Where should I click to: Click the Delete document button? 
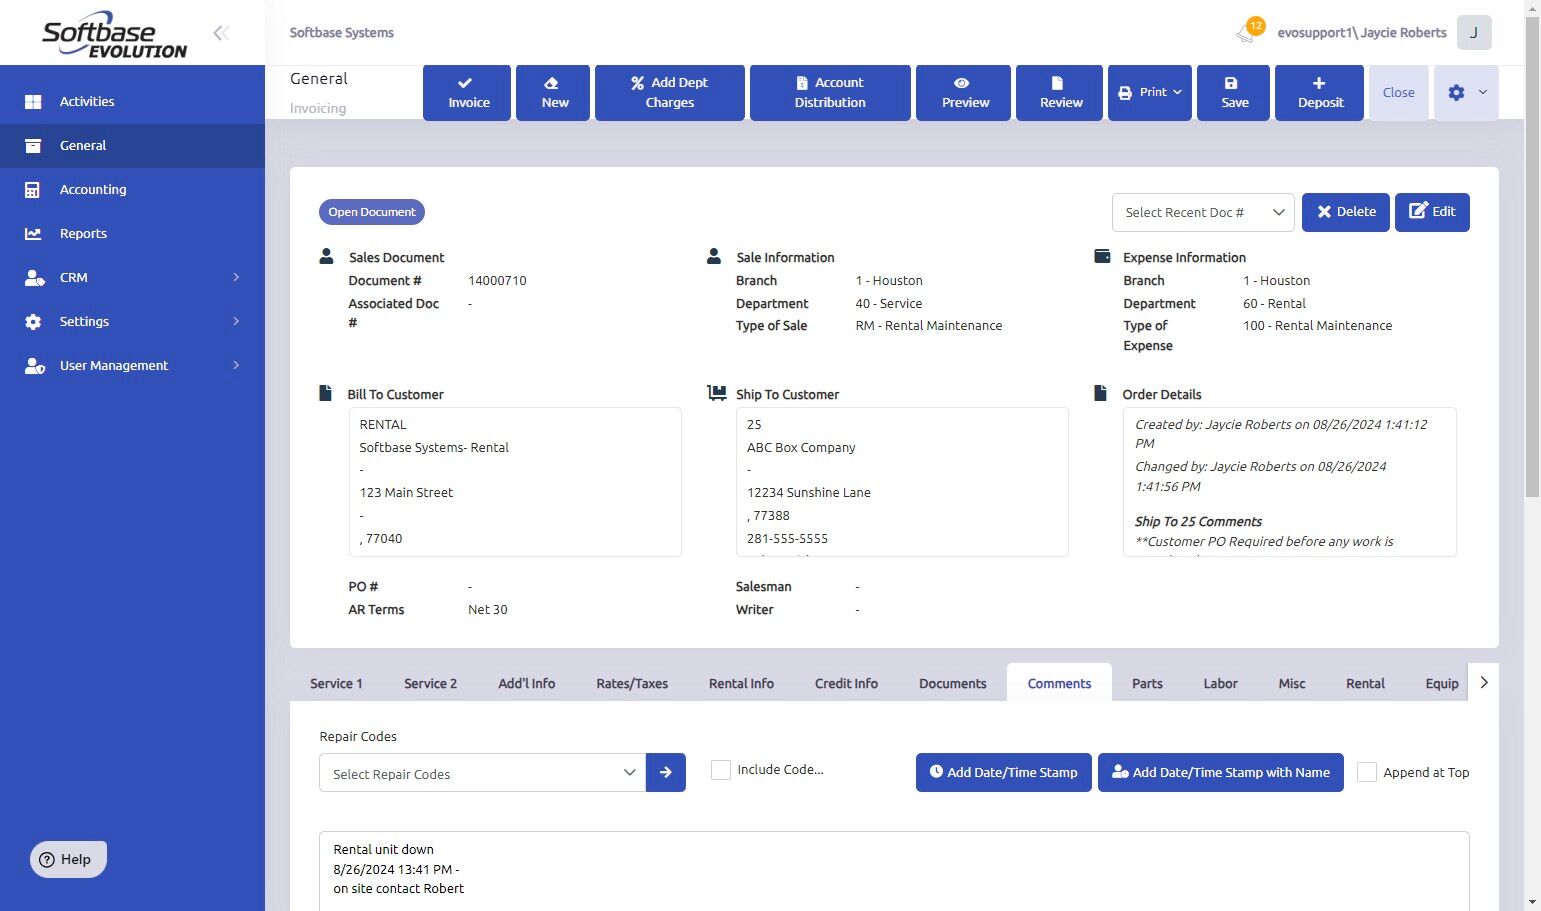(x=1345, y=212)
